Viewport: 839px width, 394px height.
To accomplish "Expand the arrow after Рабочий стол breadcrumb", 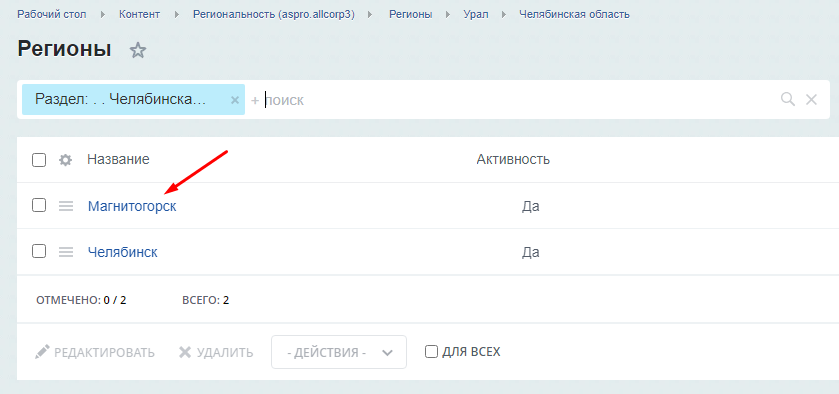I will pos(102,15).
